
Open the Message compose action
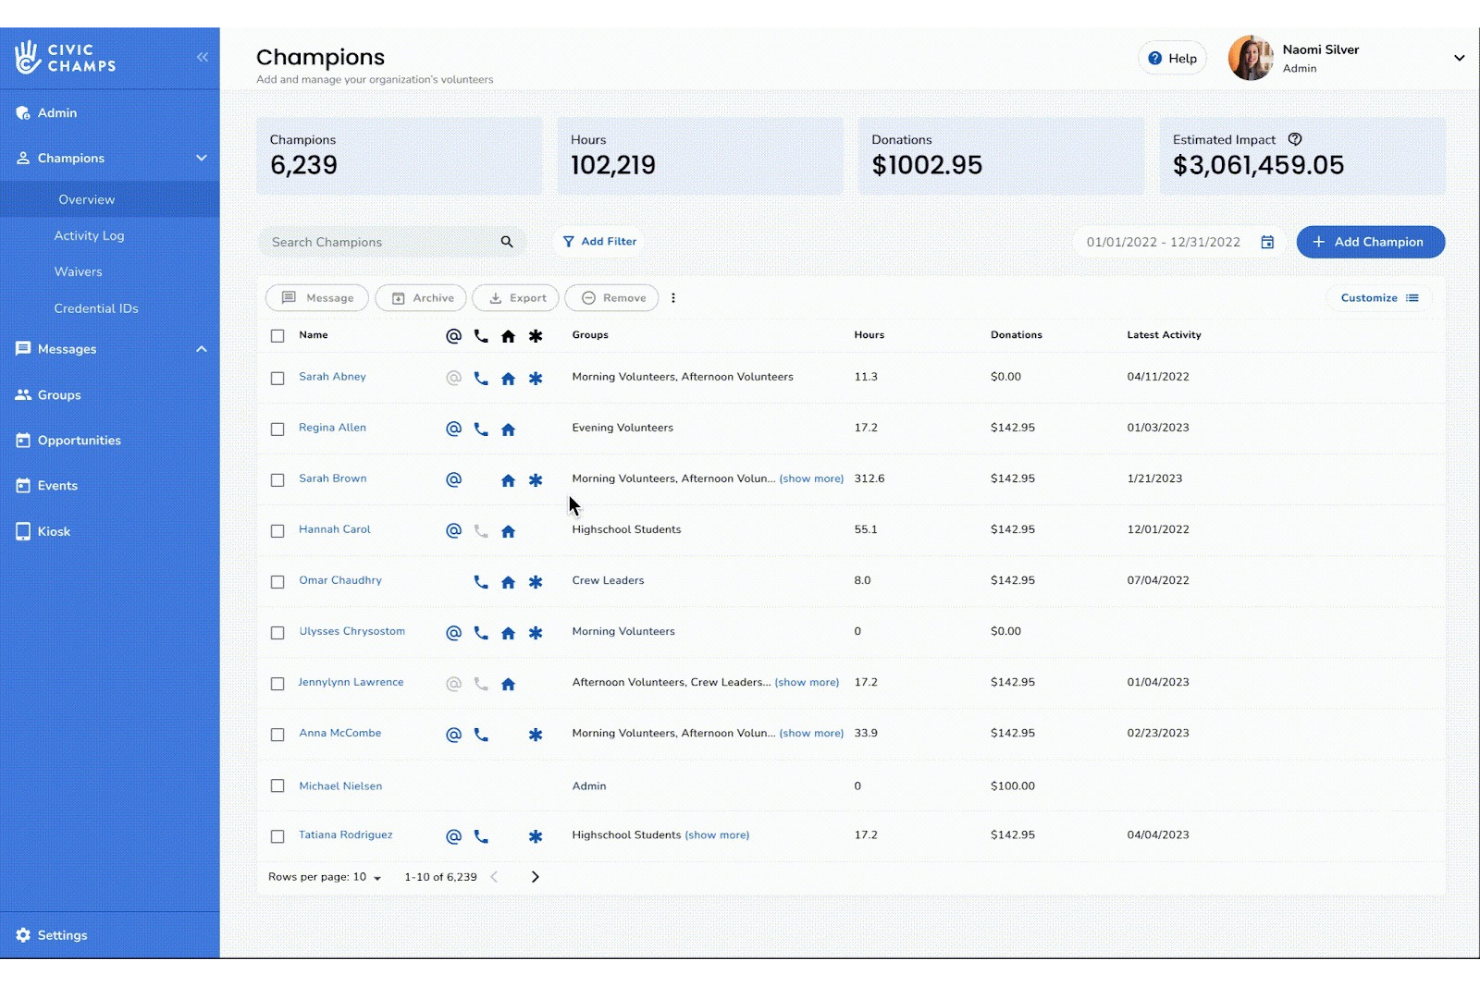click(x=316, y=297)
